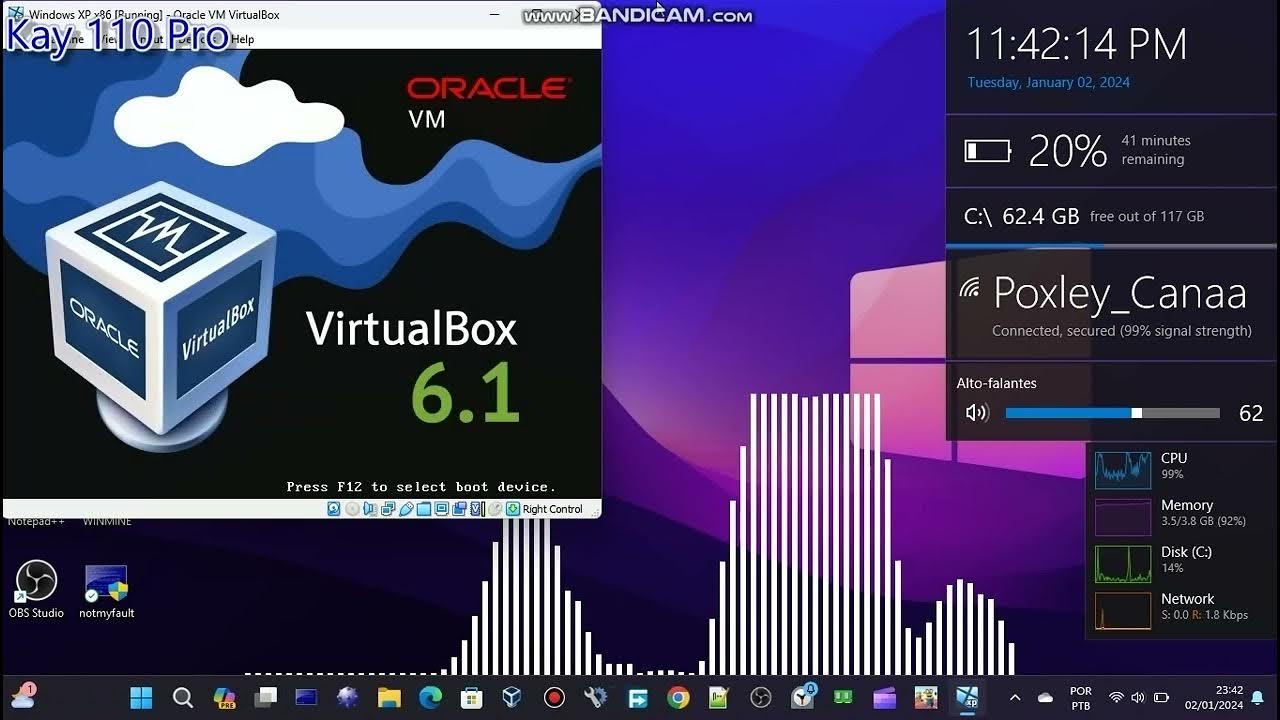
Task: Mute speaker via icon beside volume slider
Action: (x=977, y=413)
